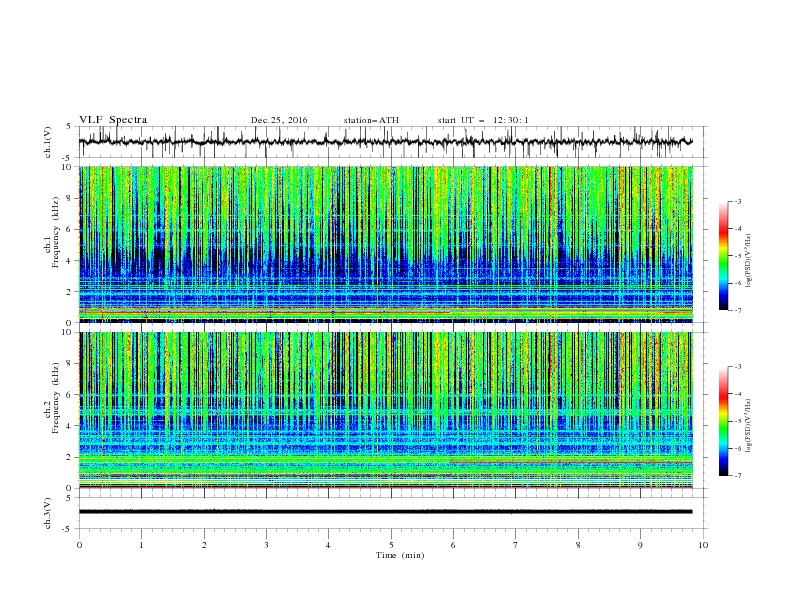Click the time axis tick label '3'
The width and height of the screenshot is (792, 612).
[266, 545]
